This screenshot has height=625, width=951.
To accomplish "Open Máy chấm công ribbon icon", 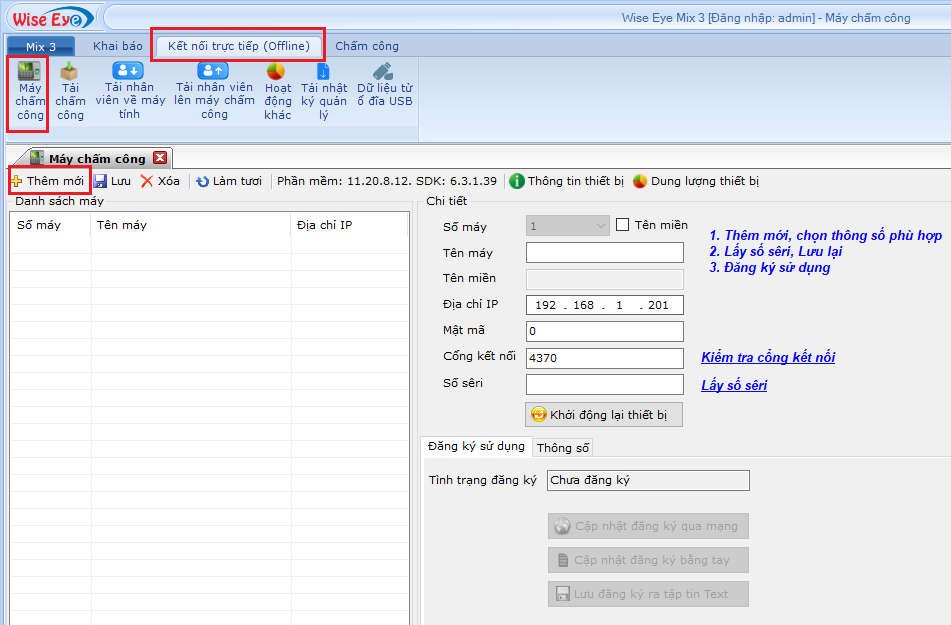I will [30, 92].
